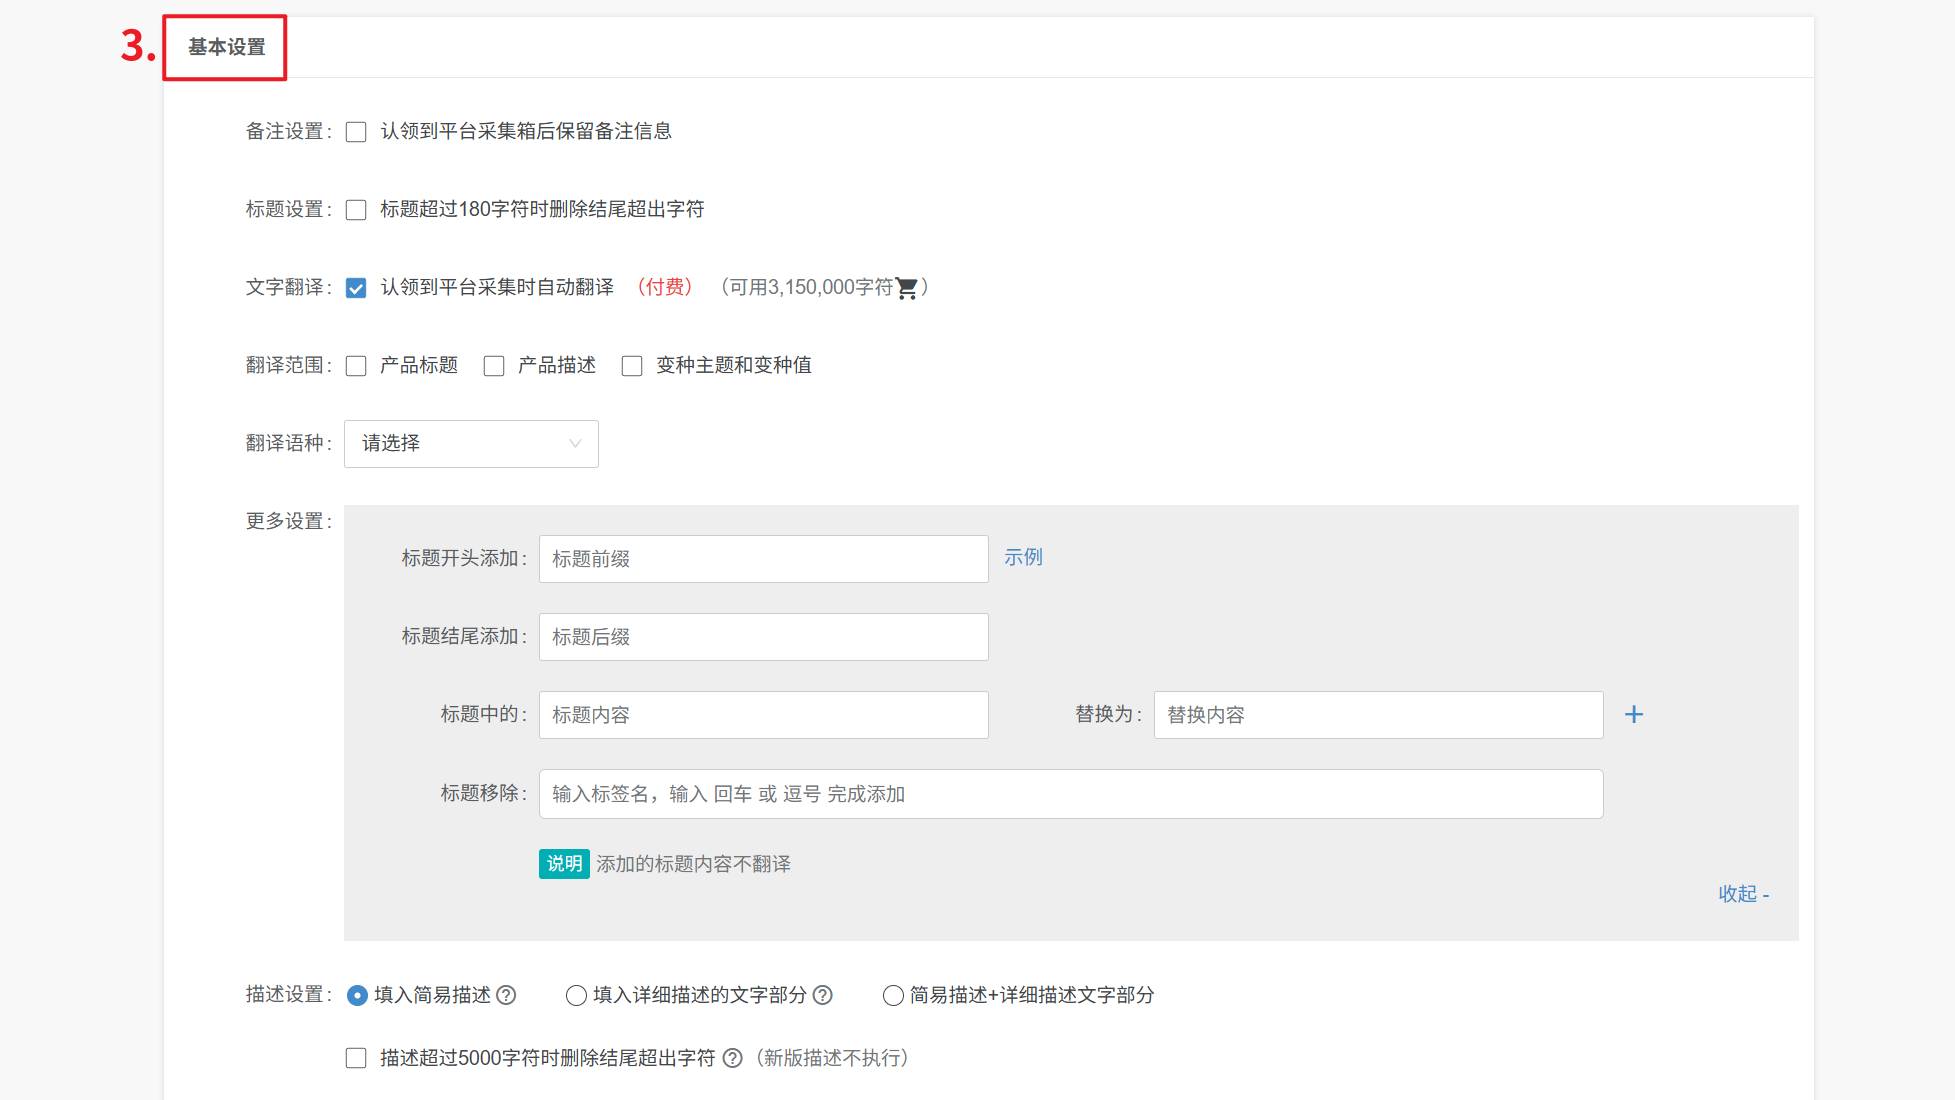Enable 认领到平台采集箱后保留备注信息 checkbox
The height and width of the screenshot is (1100, 1955).
click(356, 132)
